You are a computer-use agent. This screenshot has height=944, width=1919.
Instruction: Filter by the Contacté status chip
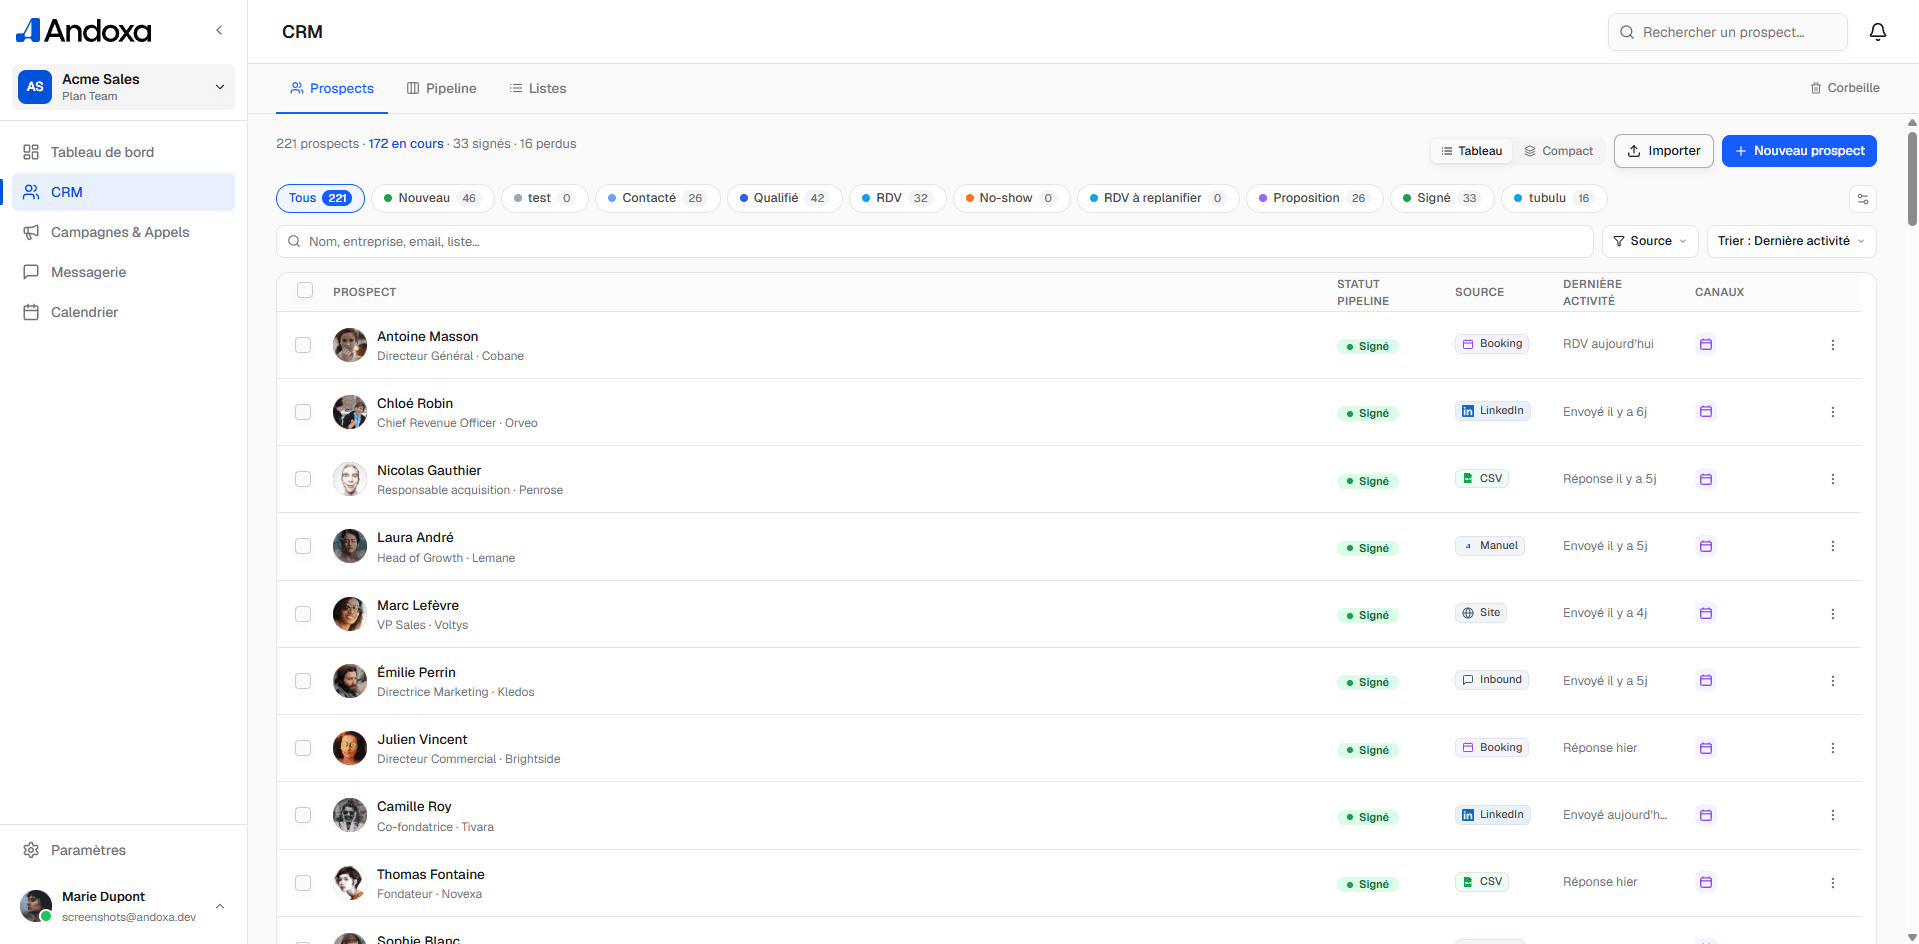coord(657,198)
